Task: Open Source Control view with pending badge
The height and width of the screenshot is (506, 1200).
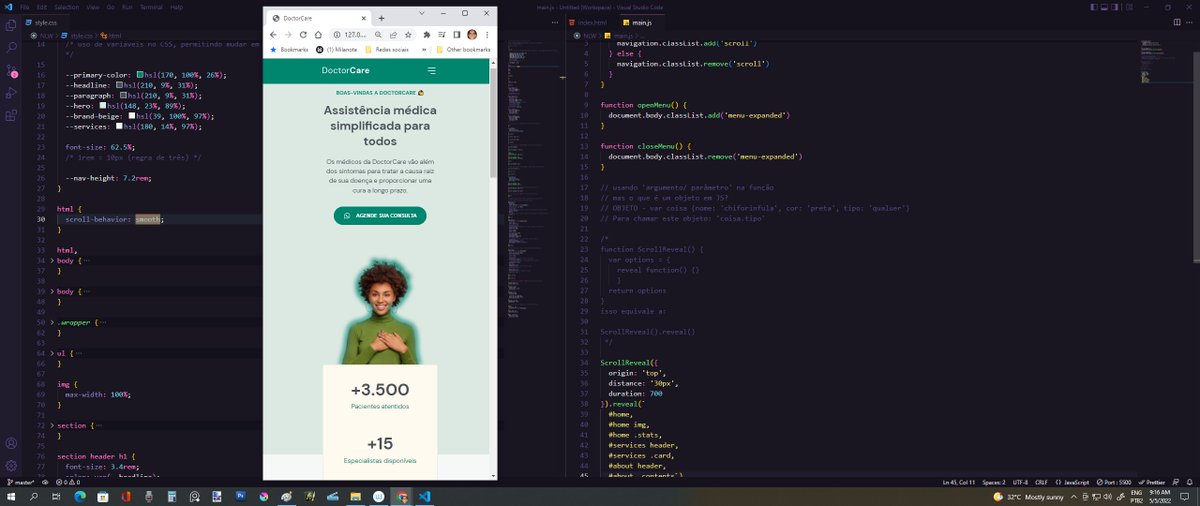Action: 10,71
